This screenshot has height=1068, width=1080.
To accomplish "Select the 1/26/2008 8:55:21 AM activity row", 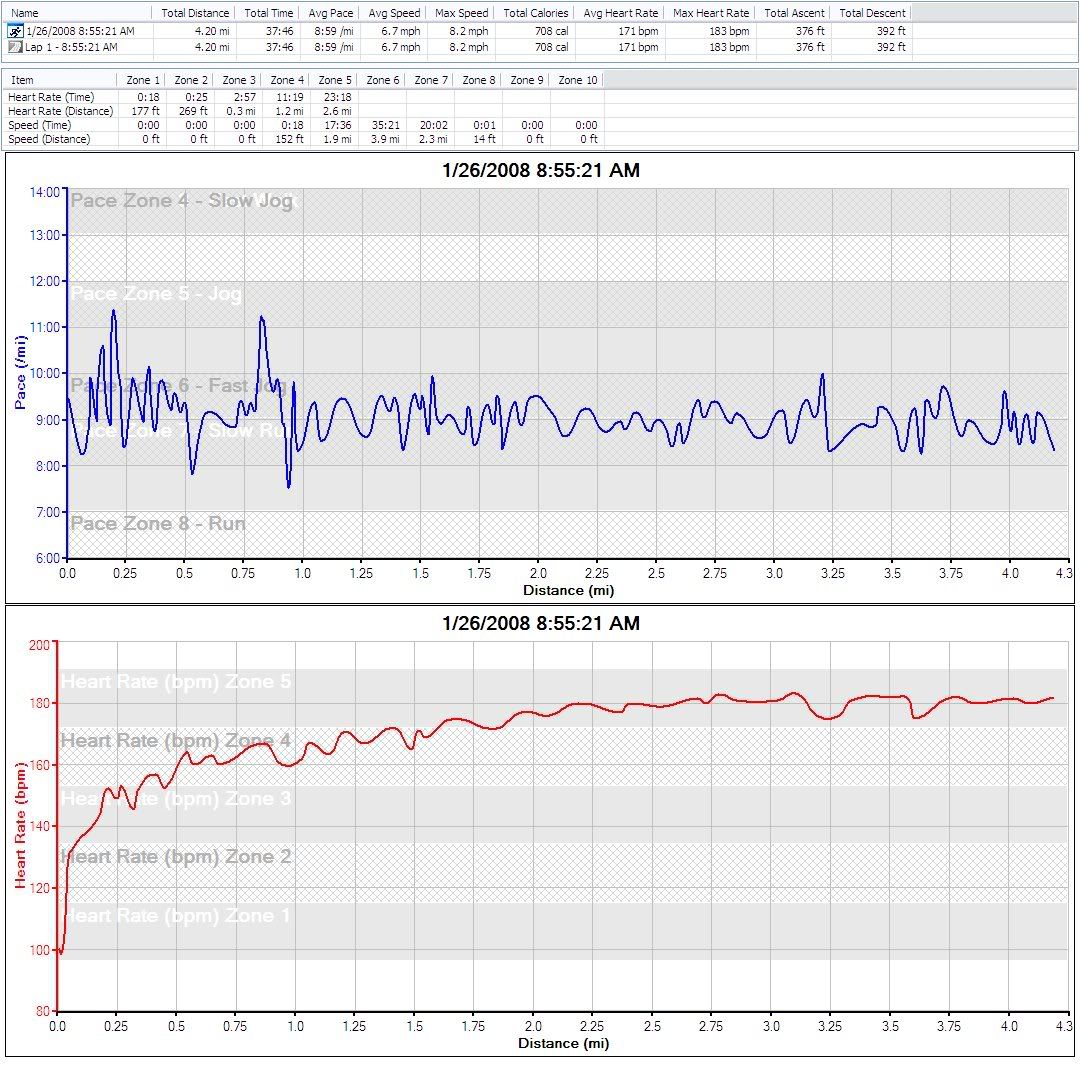I will [80, 32].
